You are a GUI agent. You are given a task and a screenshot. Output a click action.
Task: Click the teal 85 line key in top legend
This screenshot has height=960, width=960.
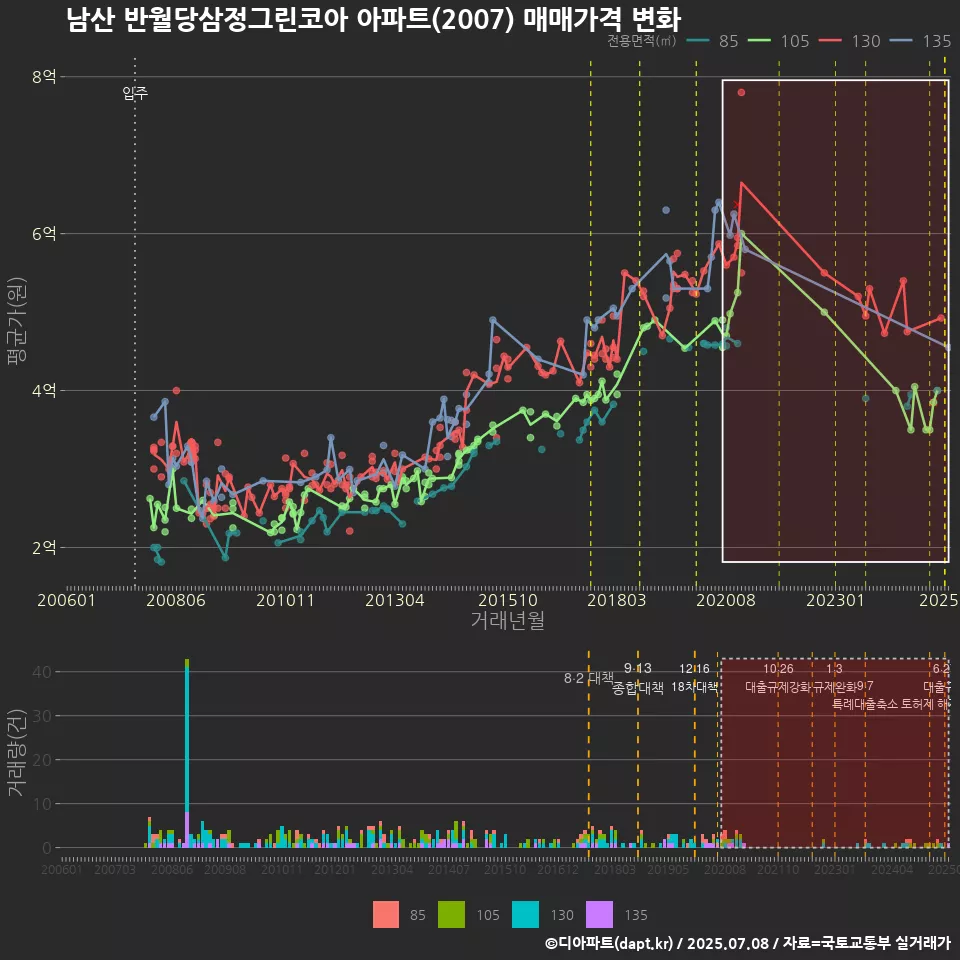point(698,41)
